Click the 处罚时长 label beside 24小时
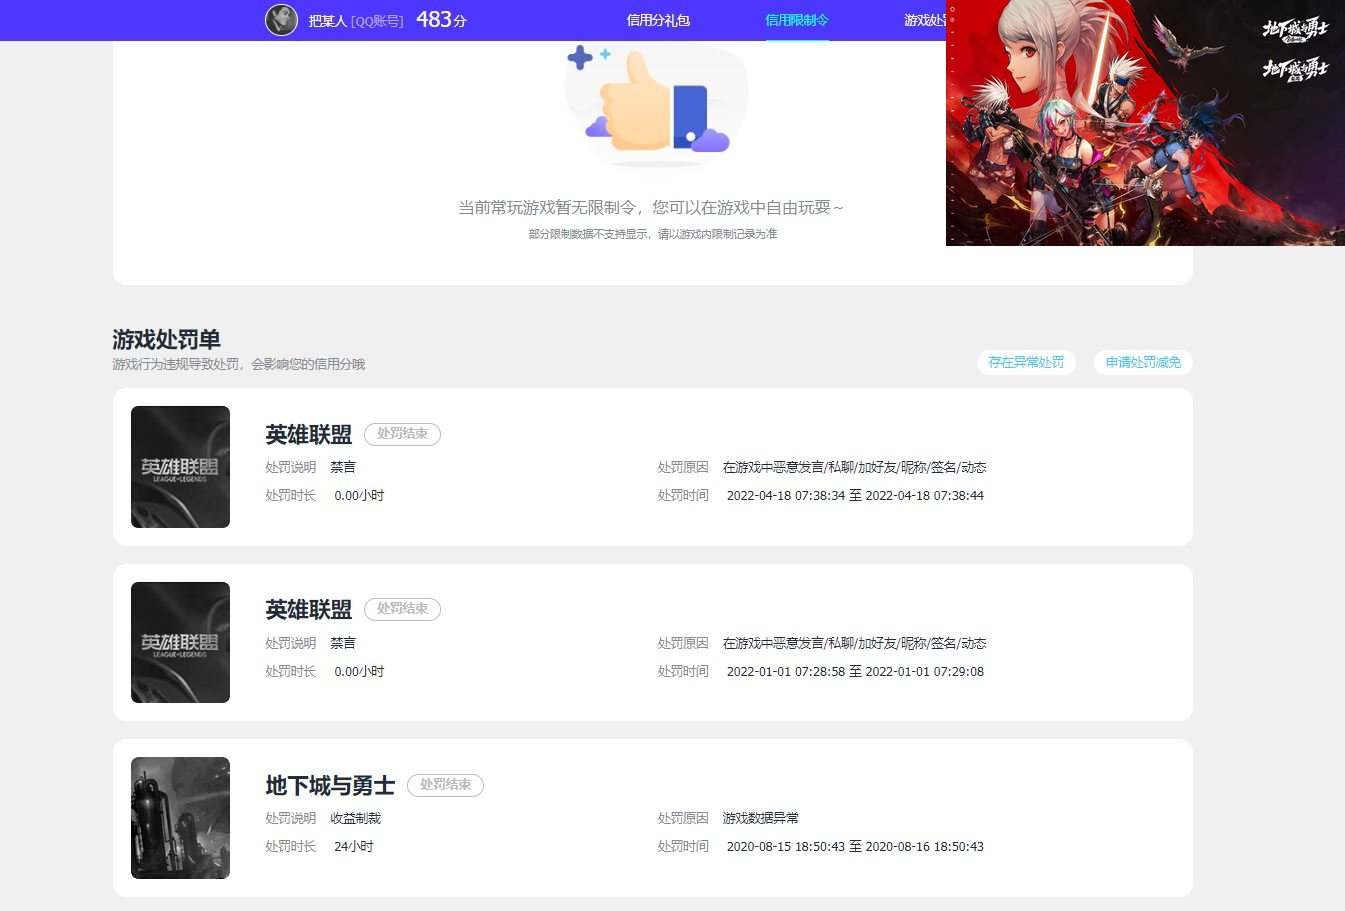Viewport: 1345px width, 911px height. (x=290, y=846)
